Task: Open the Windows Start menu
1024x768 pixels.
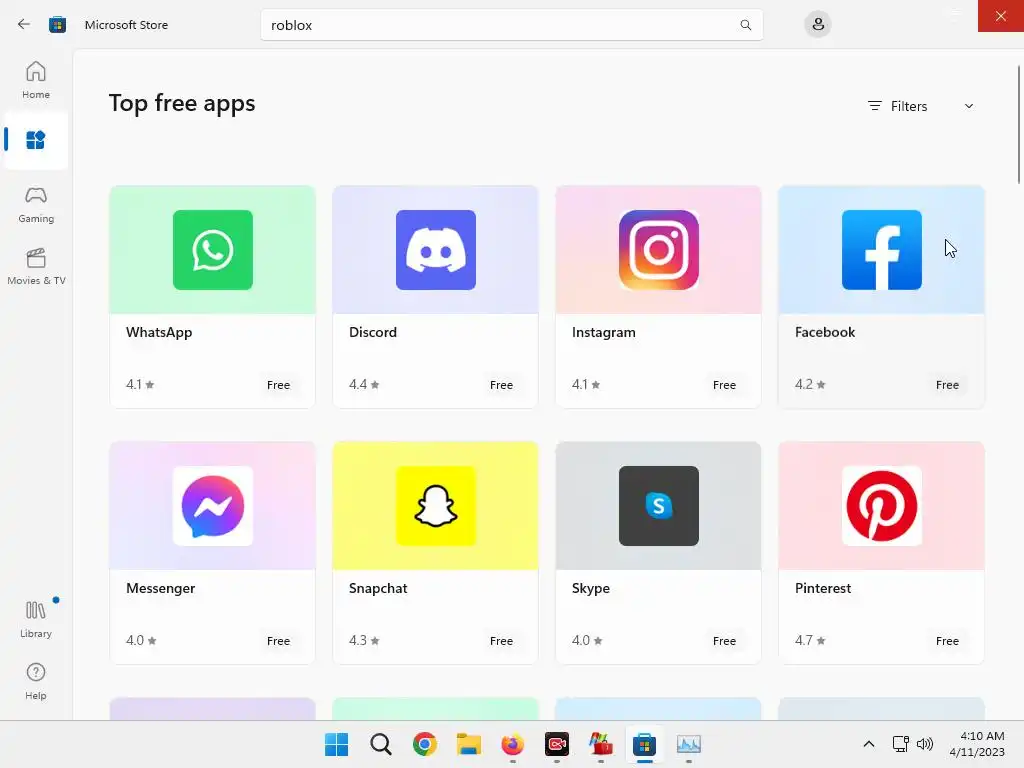Action: tap(336, 744)
